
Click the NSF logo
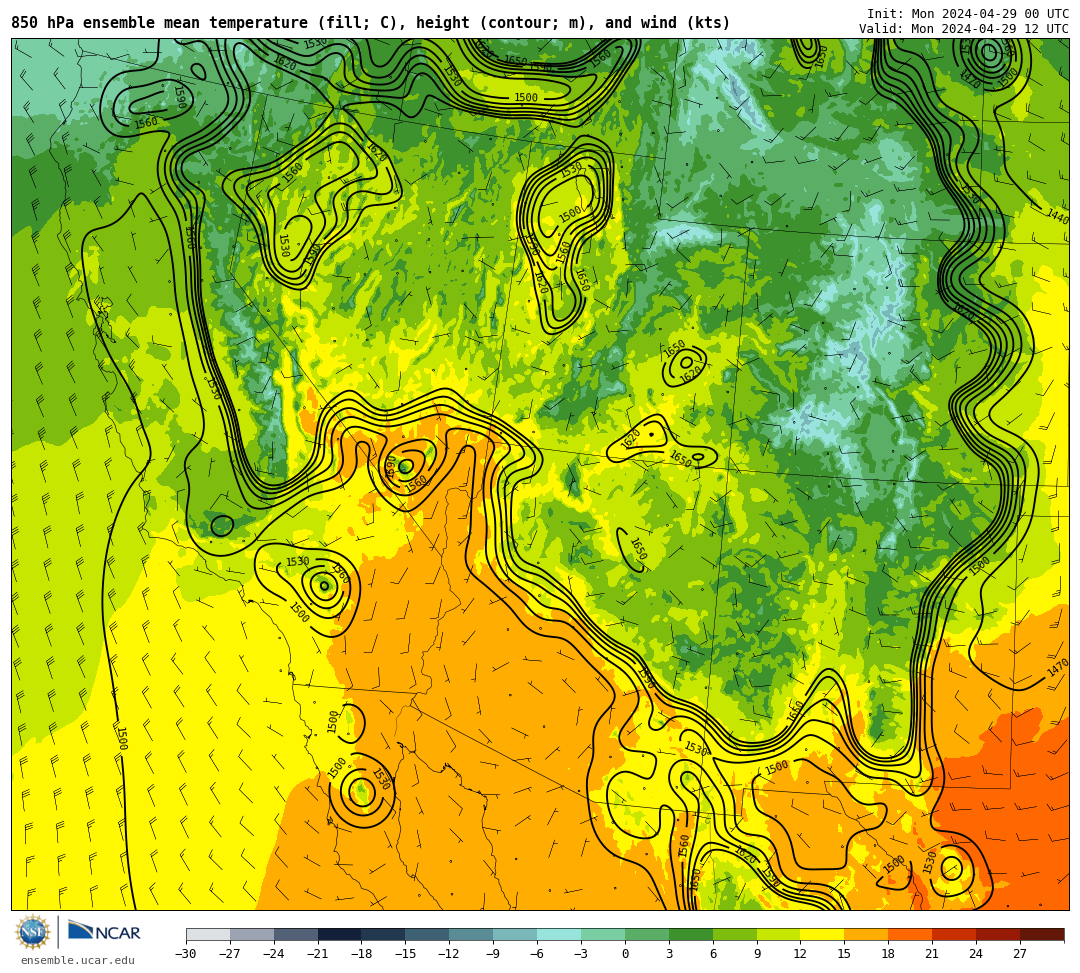click(x=33, y=933)
